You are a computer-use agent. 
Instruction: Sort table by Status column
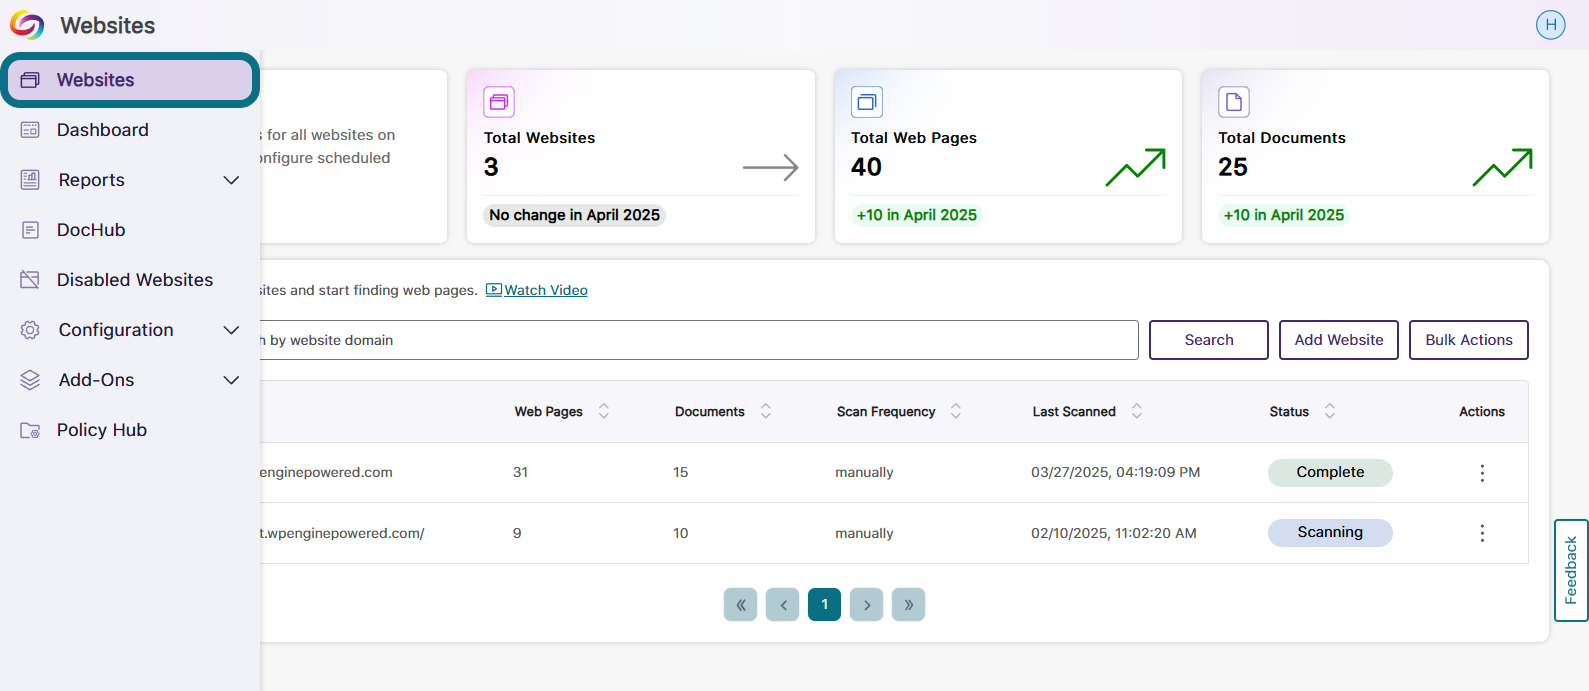point(1330,411)
